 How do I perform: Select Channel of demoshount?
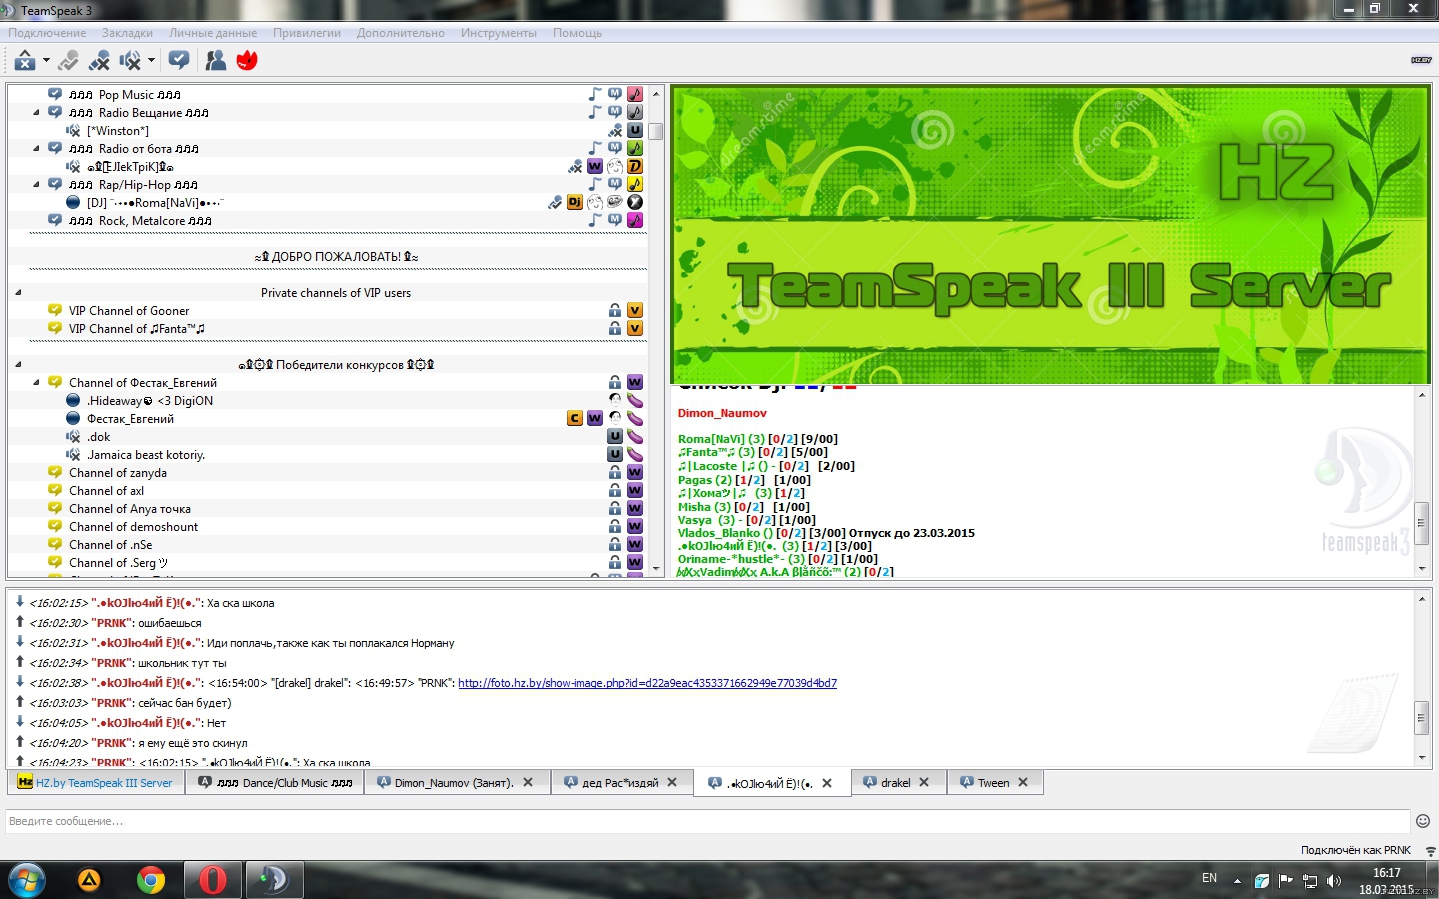(133, 527)
